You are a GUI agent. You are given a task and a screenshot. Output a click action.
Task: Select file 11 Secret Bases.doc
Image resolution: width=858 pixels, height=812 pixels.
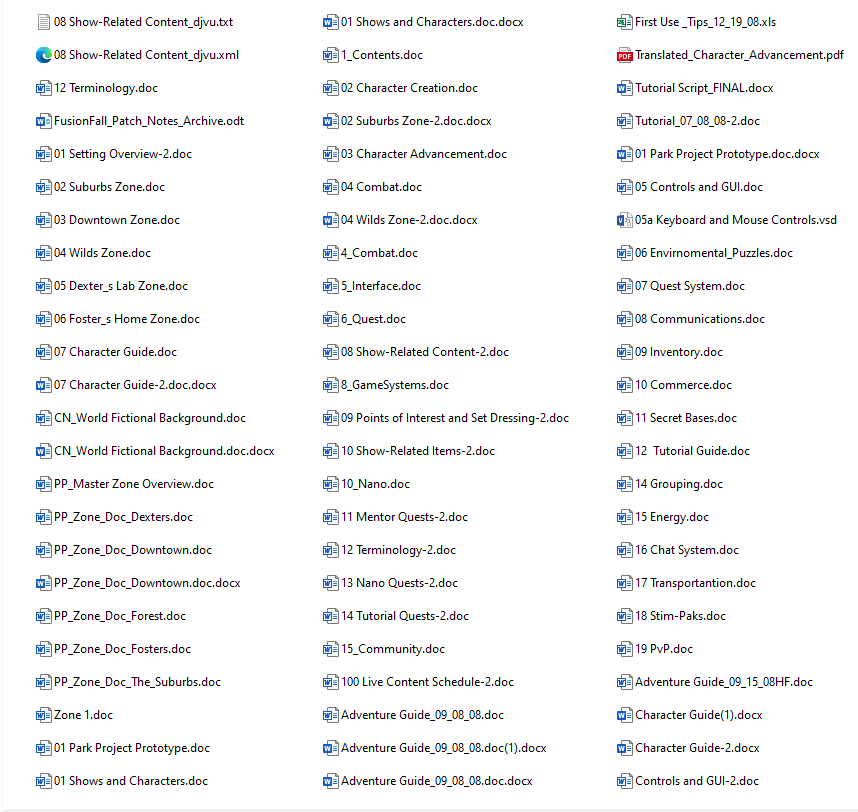(x=677, y=418)
